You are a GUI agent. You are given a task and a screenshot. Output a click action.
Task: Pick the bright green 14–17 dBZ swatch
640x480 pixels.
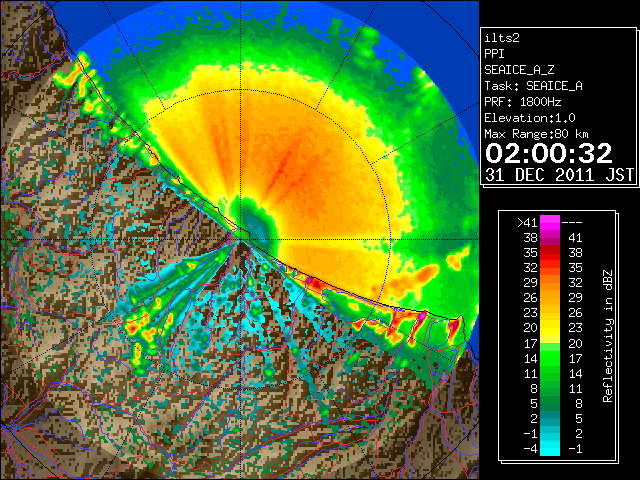pos(550,358)
